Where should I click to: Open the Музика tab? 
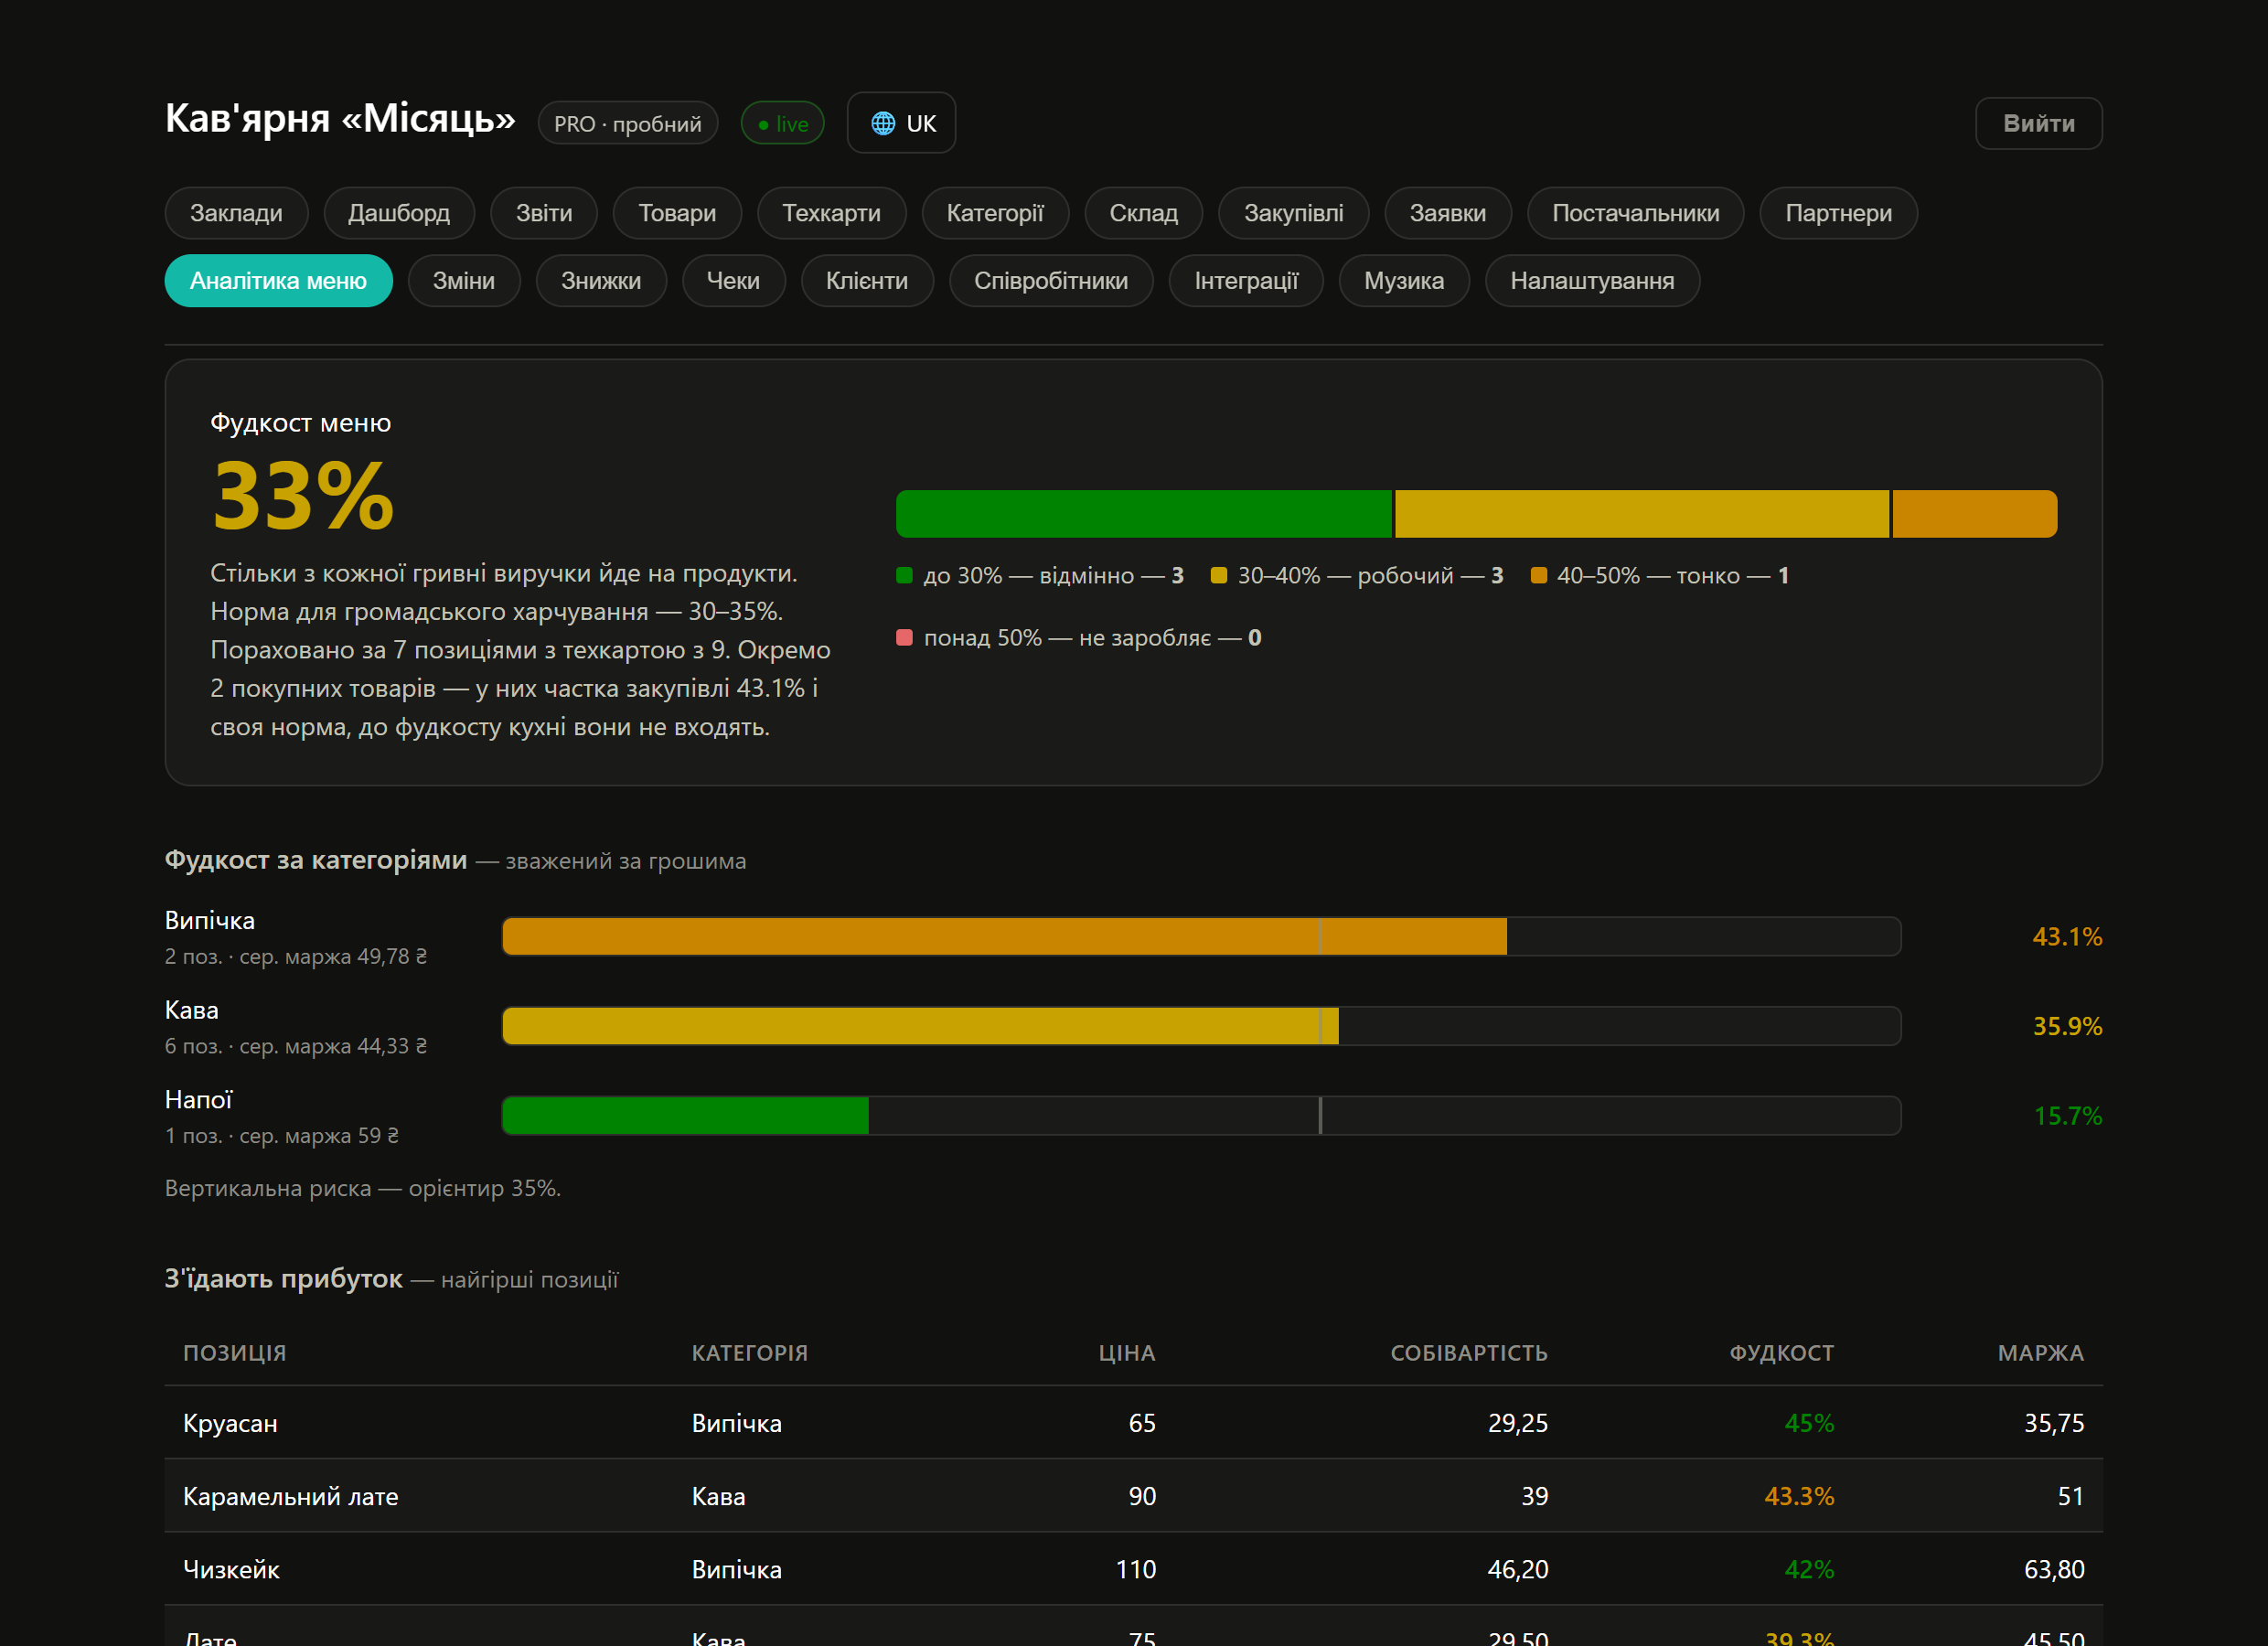(1404, 281)
